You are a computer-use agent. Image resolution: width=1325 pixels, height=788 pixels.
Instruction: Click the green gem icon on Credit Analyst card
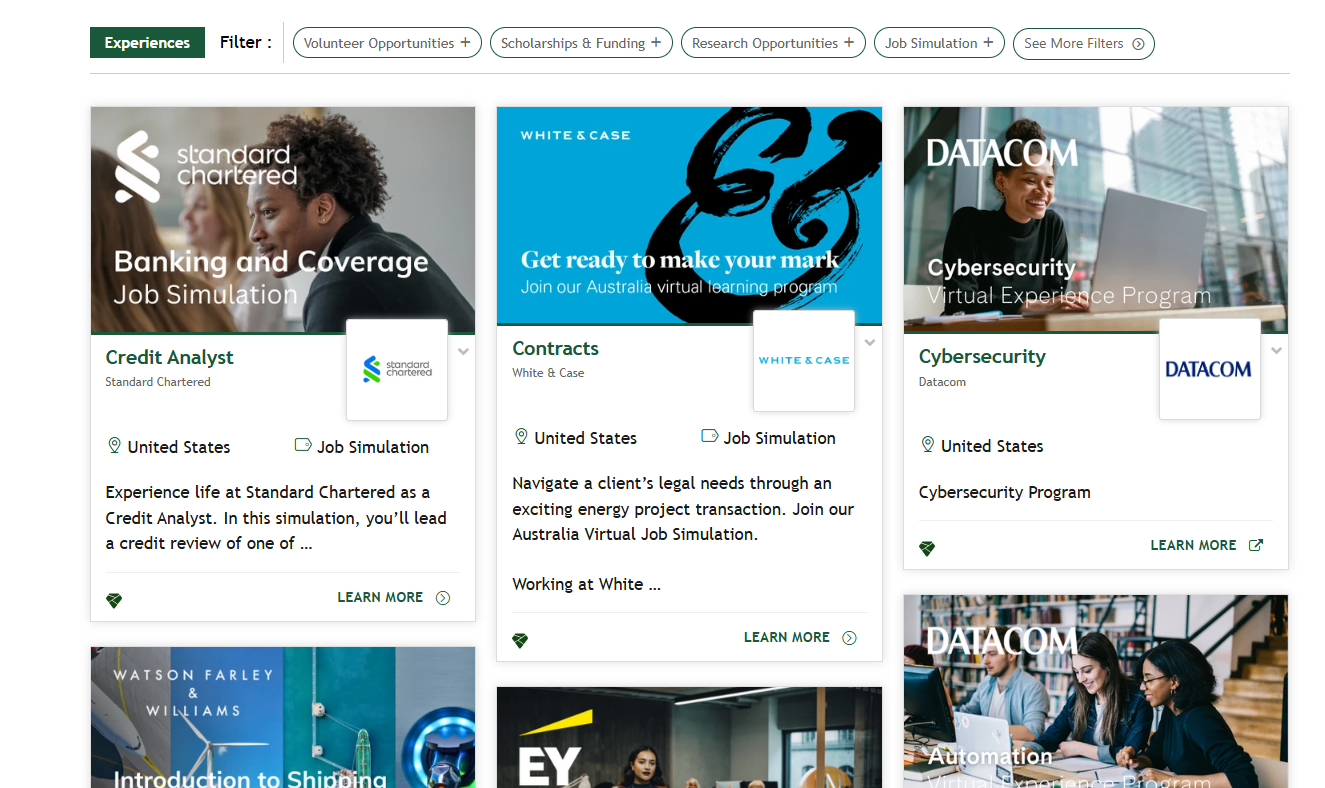click(x=114, y=601)
